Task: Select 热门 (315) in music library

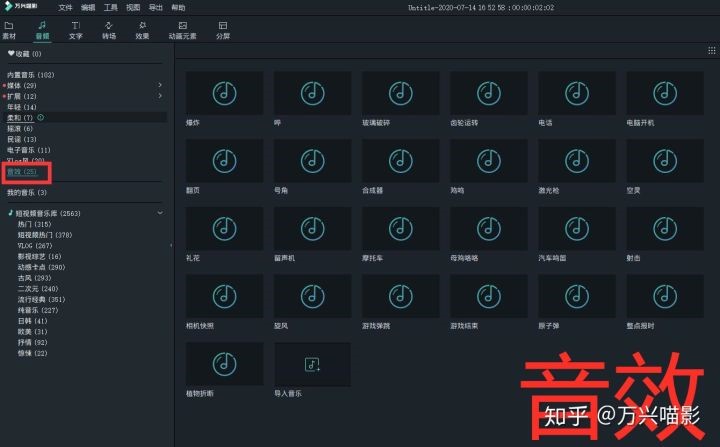Action: [34, 224]
